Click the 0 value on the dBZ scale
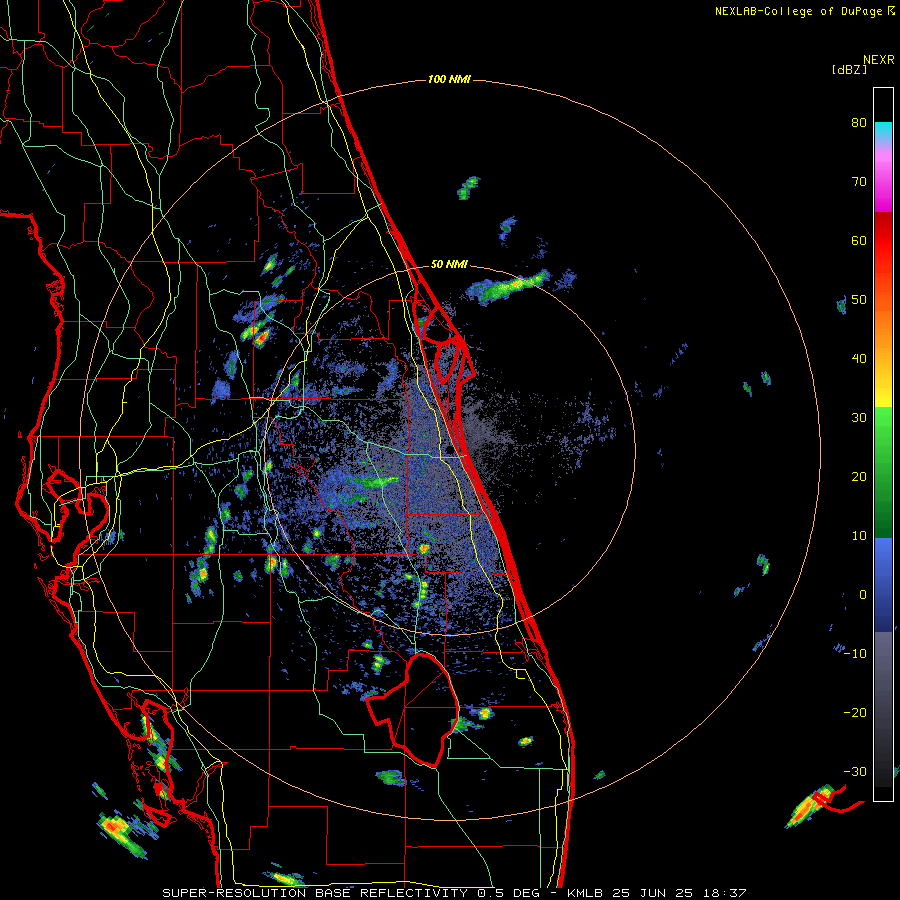 (863, 595)
